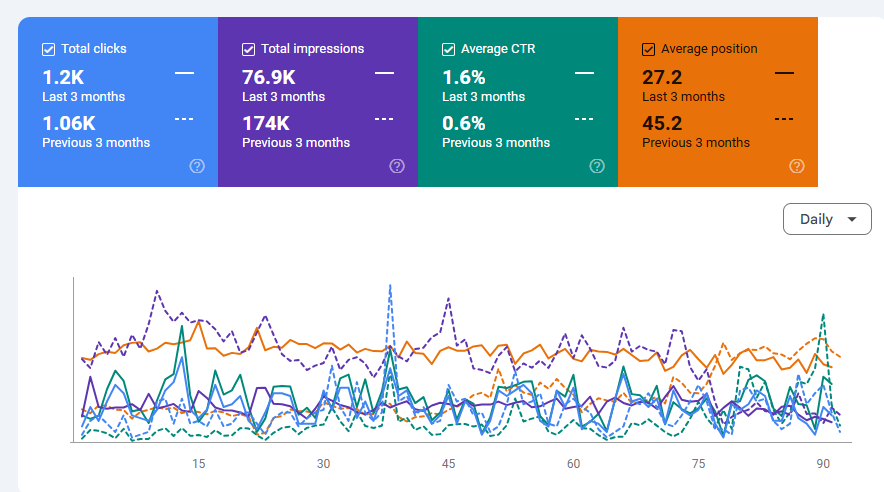Screen dimensions: 884x492
Task: Open the Daily granularity dropdown
Action: pyautogui.click(x=827, y=220)
